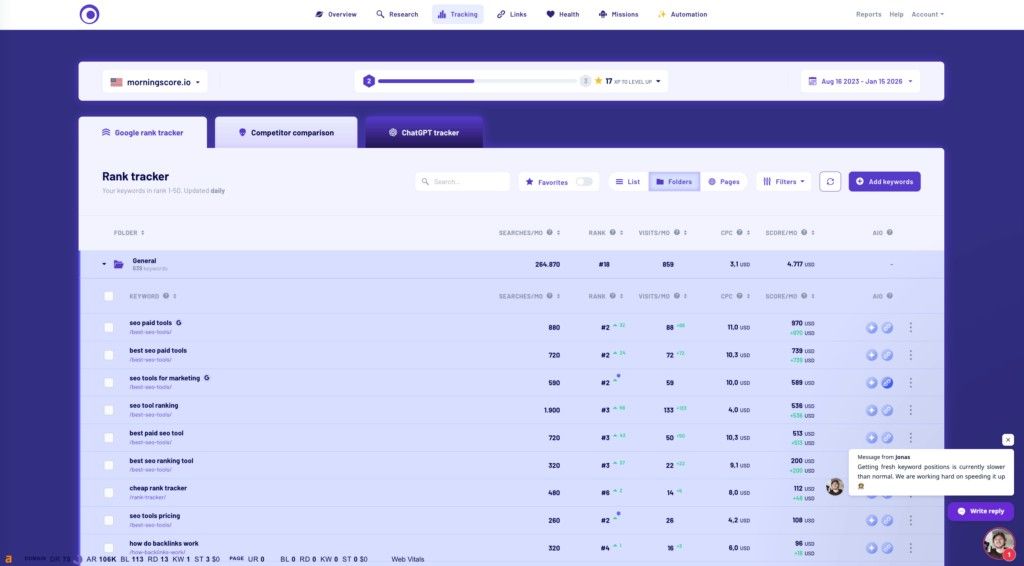The height and width of the screenshot is (566, 1024).
Task: Toggle the Favorites switch
Action: tap(585, 182)
